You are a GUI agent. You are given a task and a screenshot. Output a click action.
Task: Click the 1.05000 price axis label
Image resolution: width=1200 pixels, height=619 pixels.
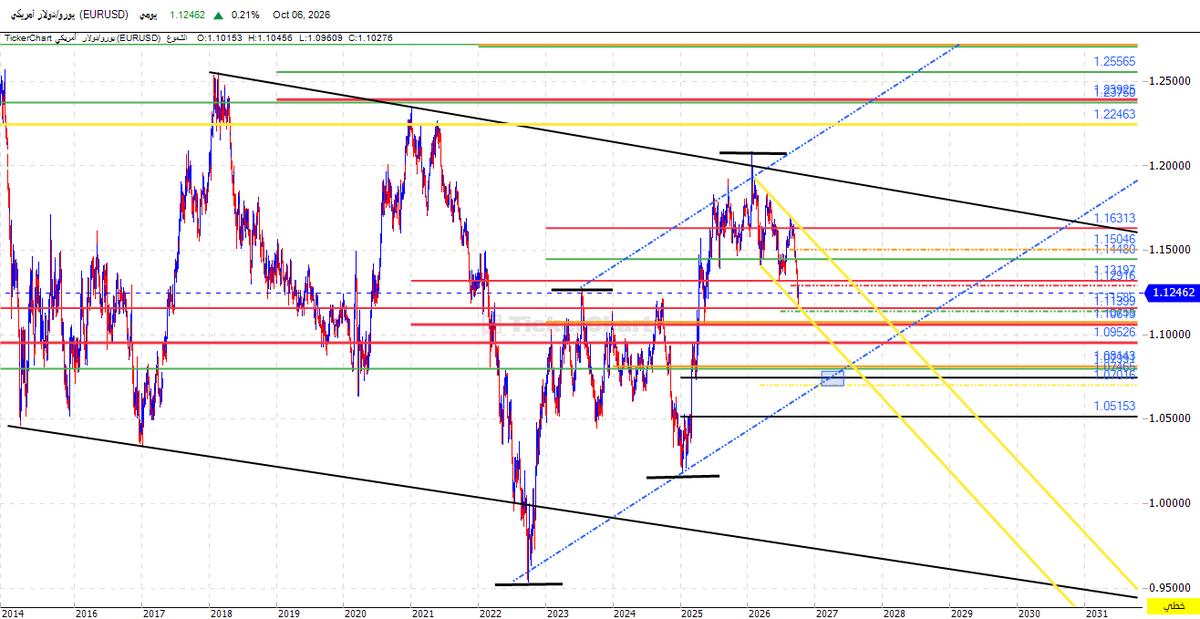1168,418
